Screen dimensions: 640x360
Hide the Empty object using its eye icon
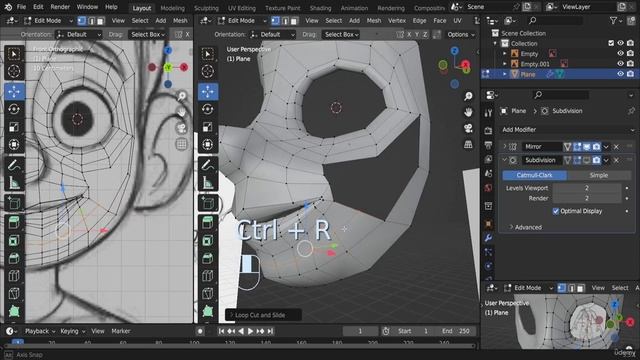click(620, 53)
